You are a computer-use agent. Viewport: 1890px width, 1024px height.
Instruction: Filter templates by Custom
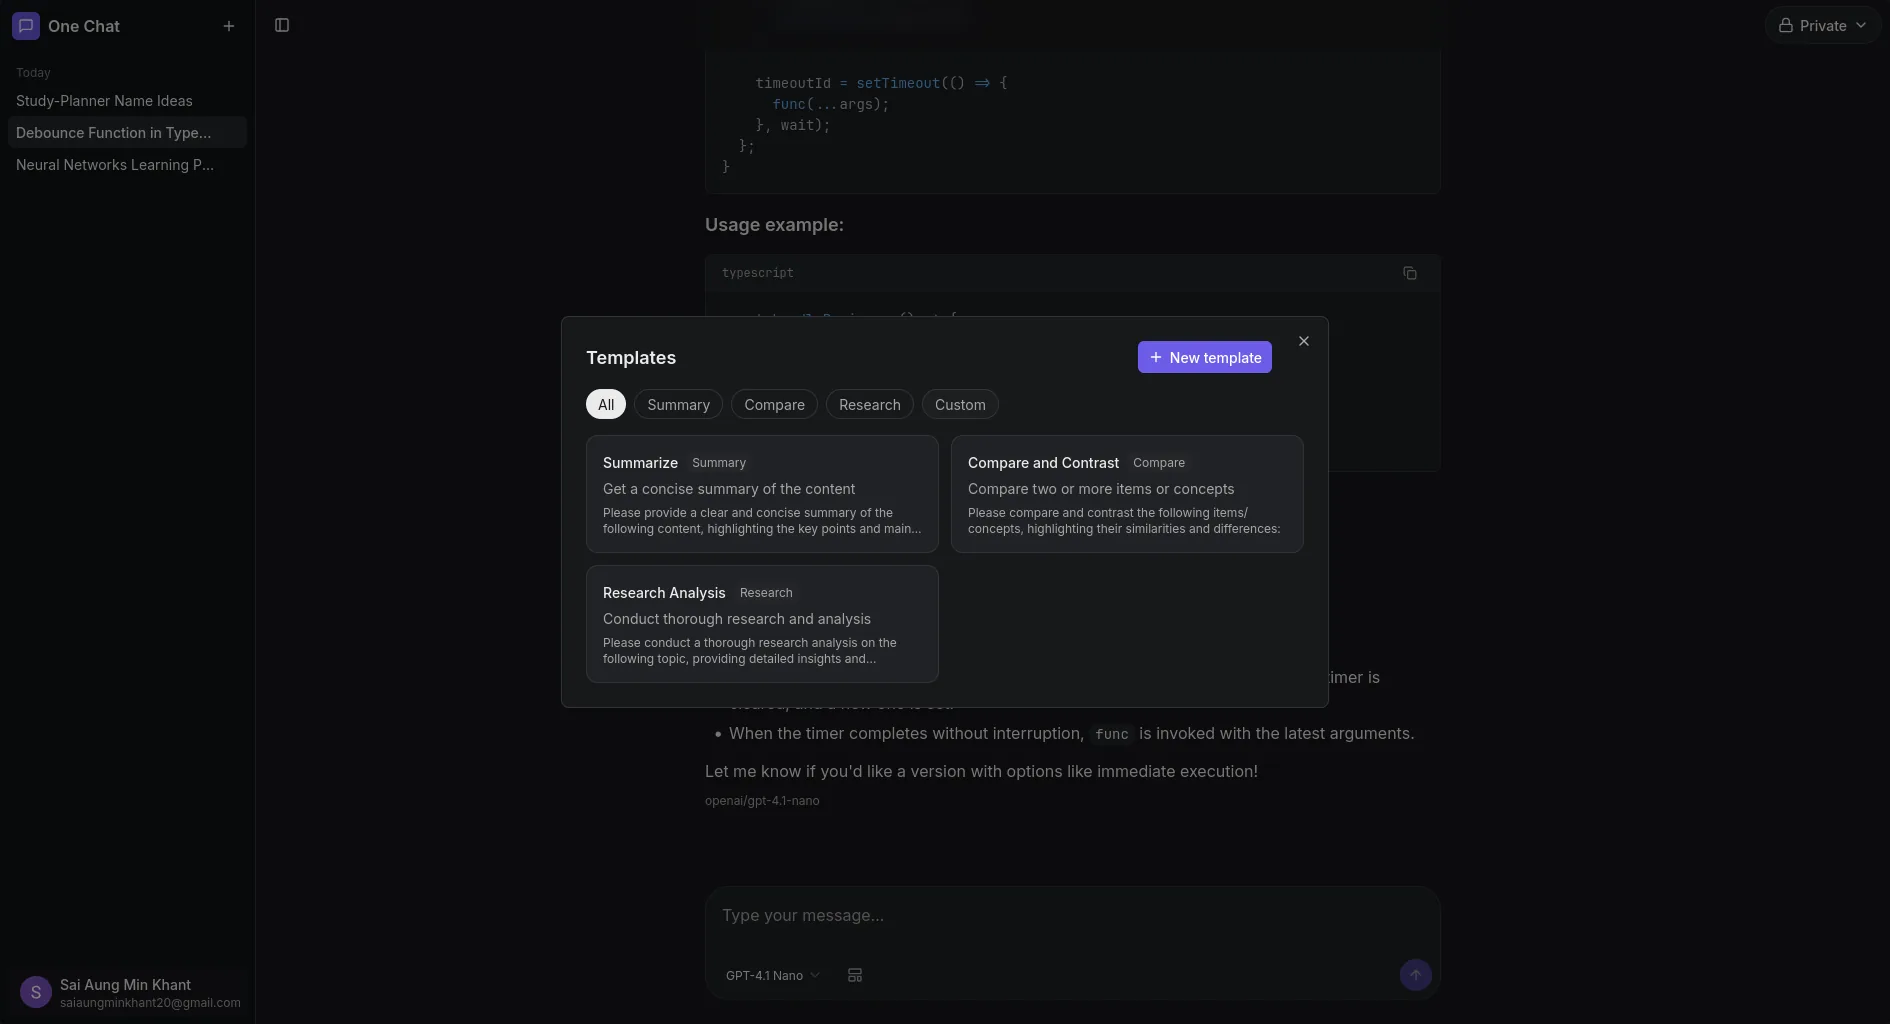point(960,404)
